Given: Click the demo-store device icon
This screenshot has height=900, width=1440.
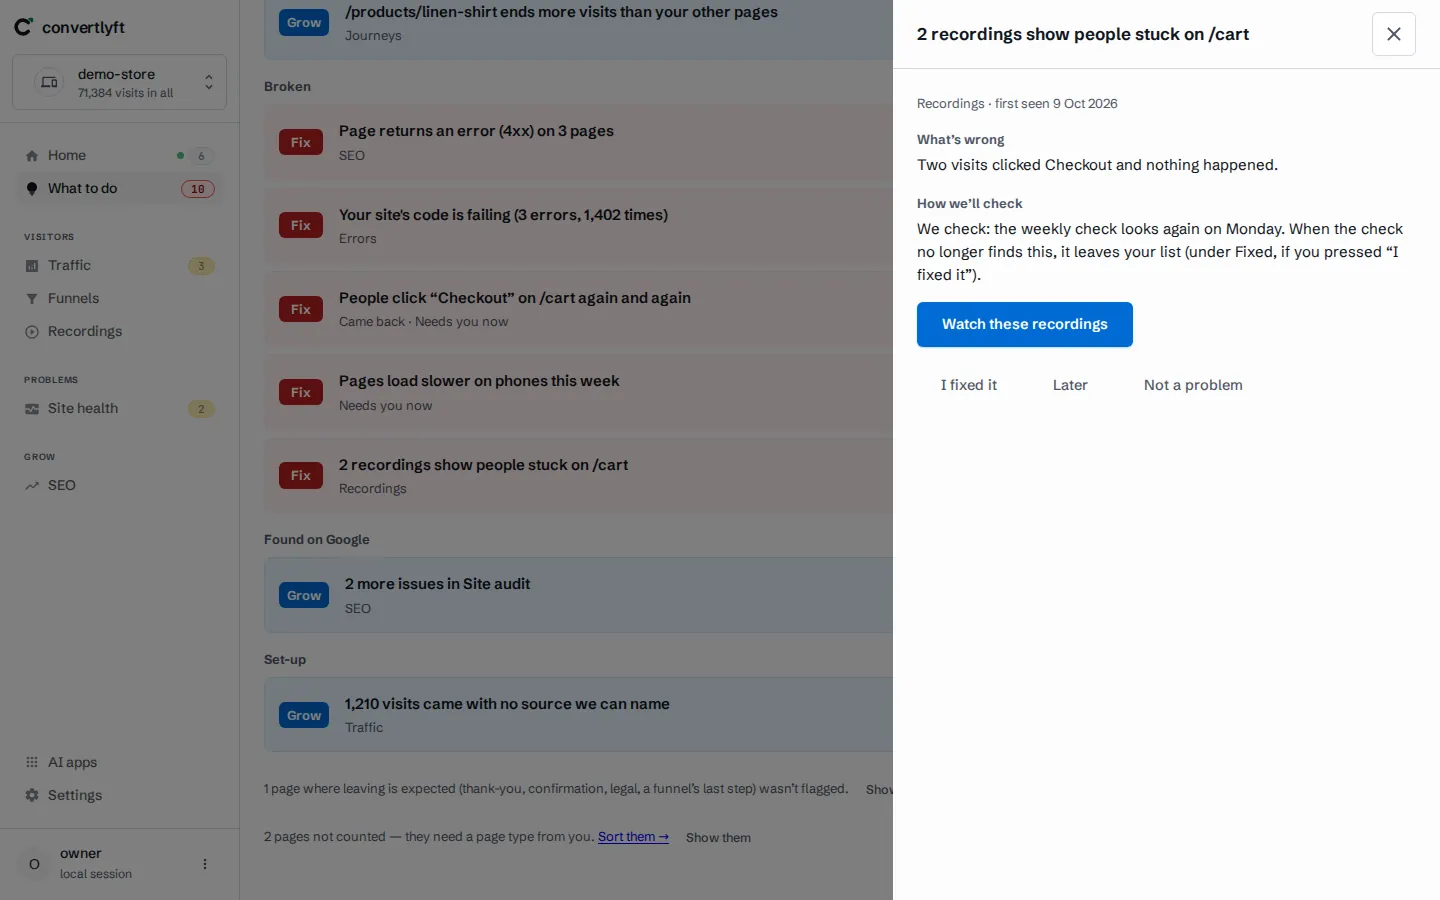Looking at the screenshot, I should (x=49, y=82).
